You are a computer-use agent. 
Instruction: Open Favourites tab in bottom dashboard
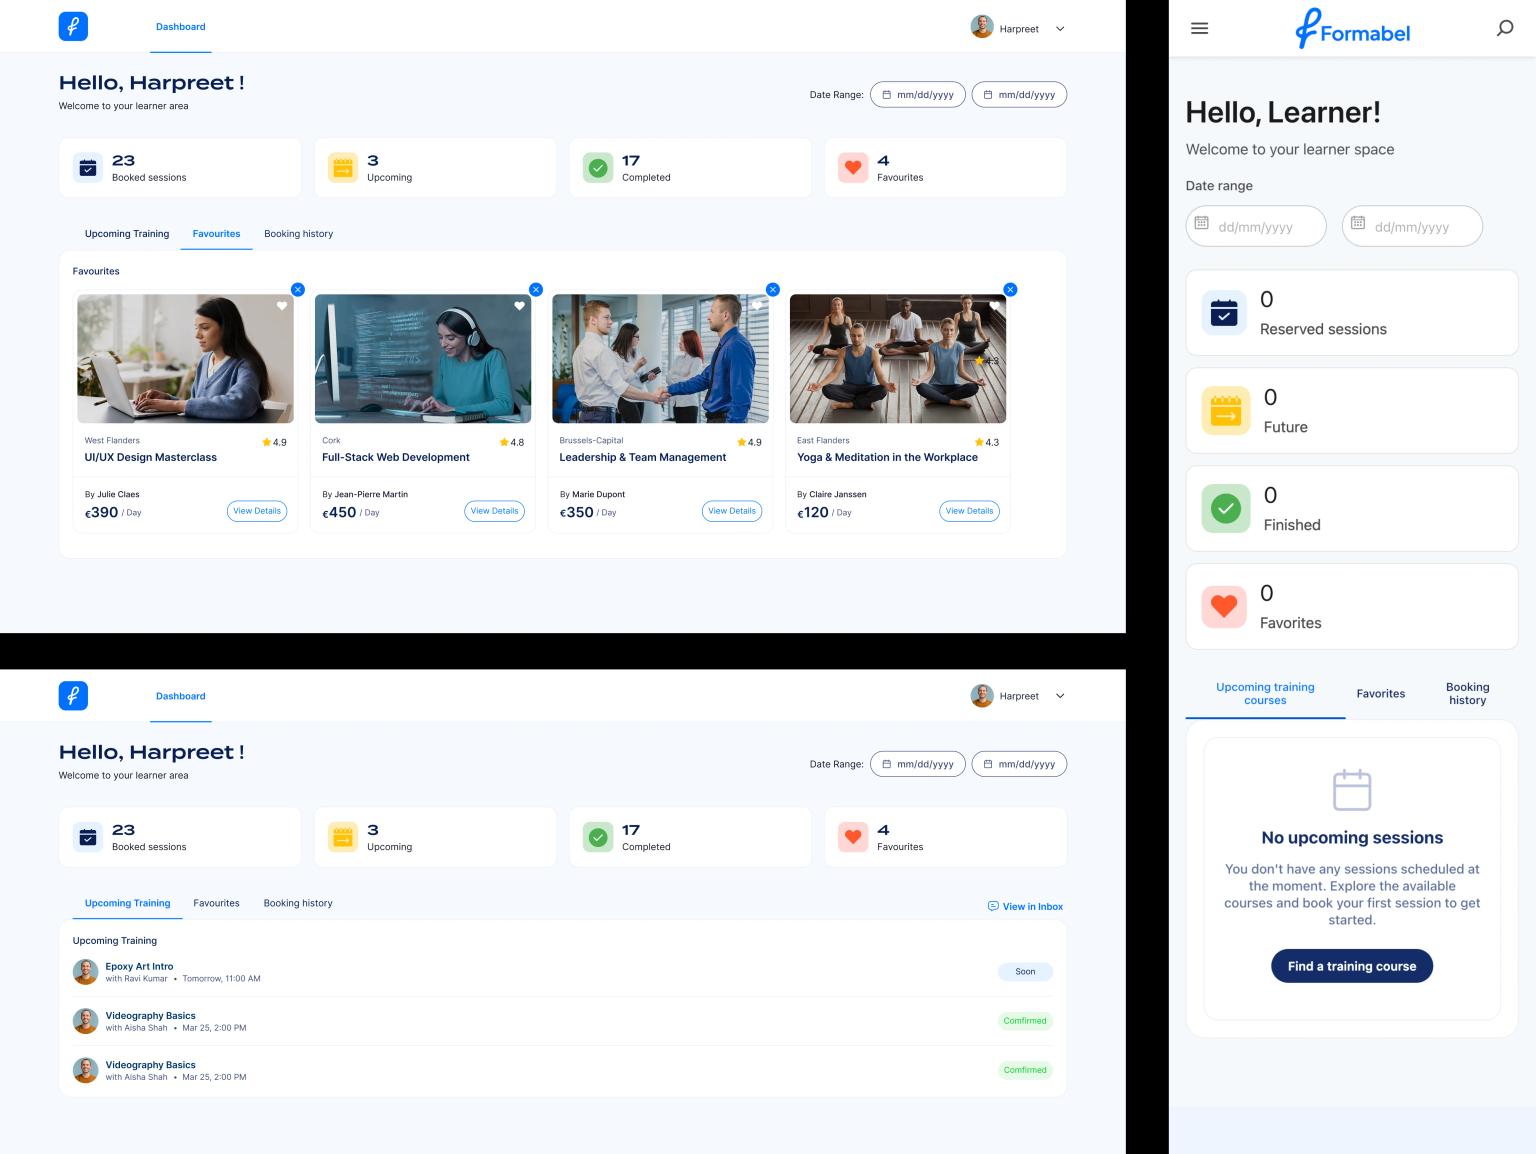pos(216,903)
